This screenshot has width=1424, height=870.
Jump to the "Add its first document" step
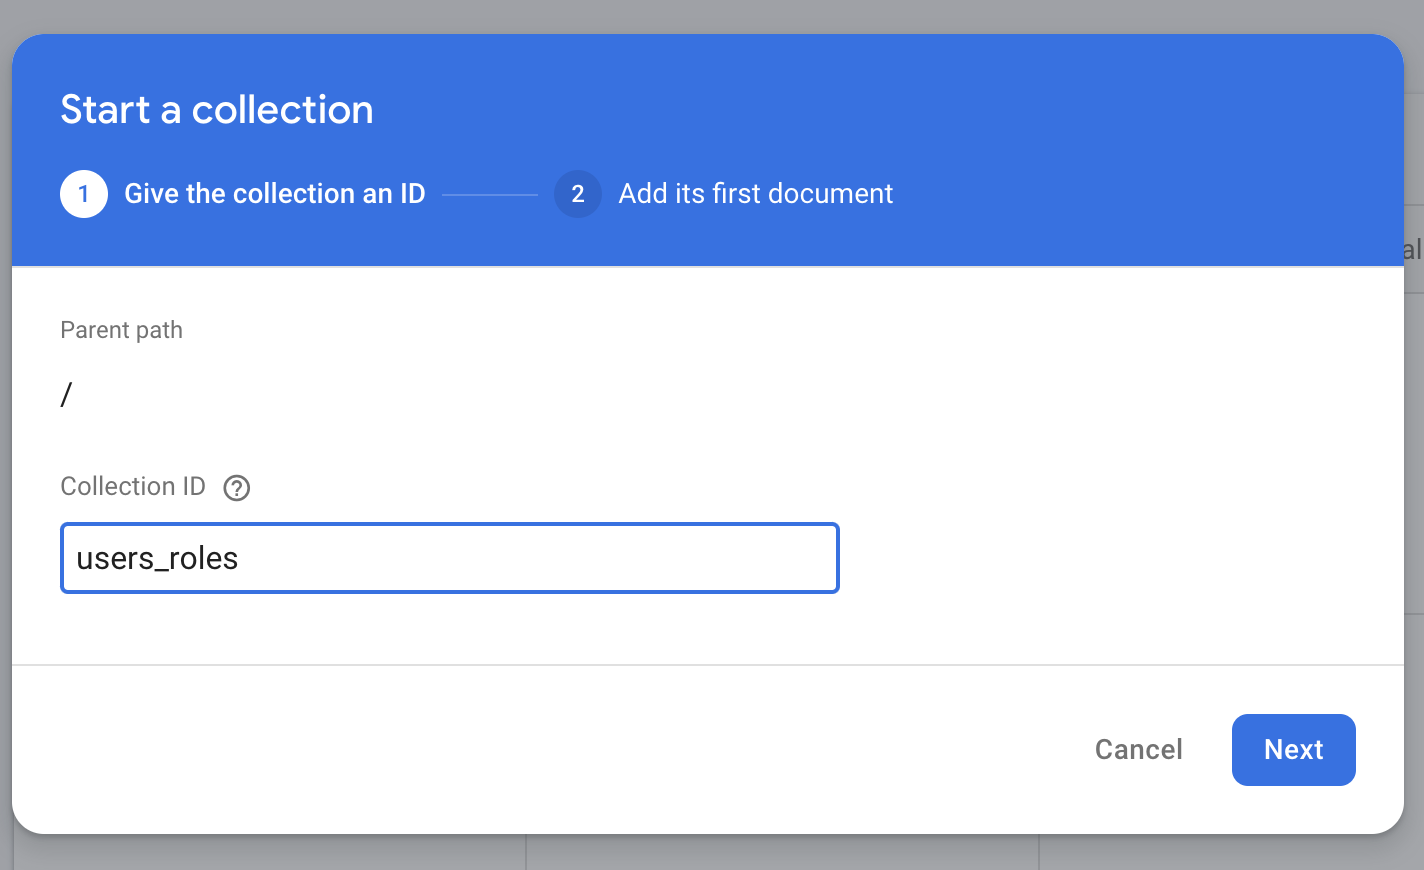[x=755, y=194]
